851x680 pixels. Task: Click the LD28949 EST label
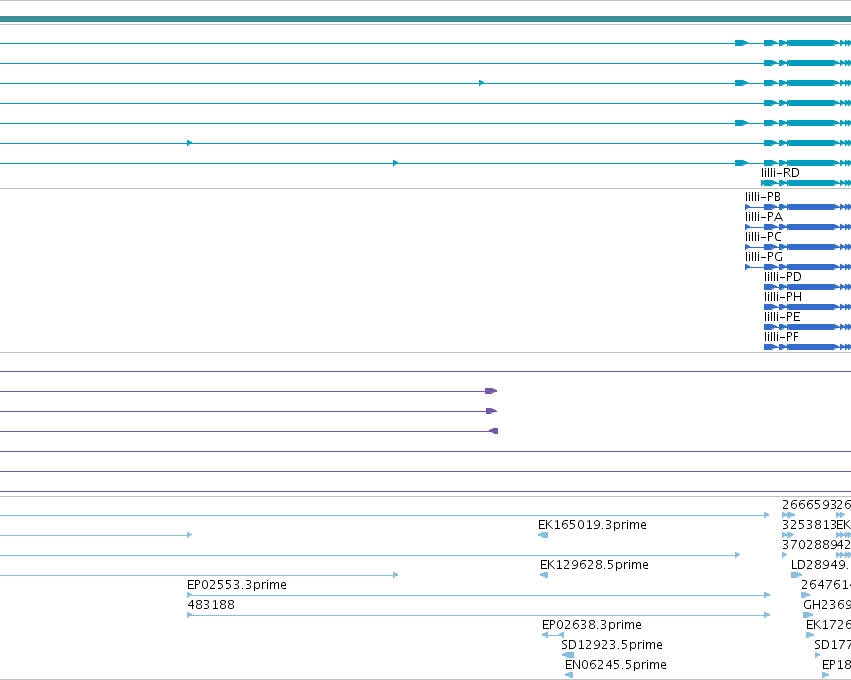(821, 565)
